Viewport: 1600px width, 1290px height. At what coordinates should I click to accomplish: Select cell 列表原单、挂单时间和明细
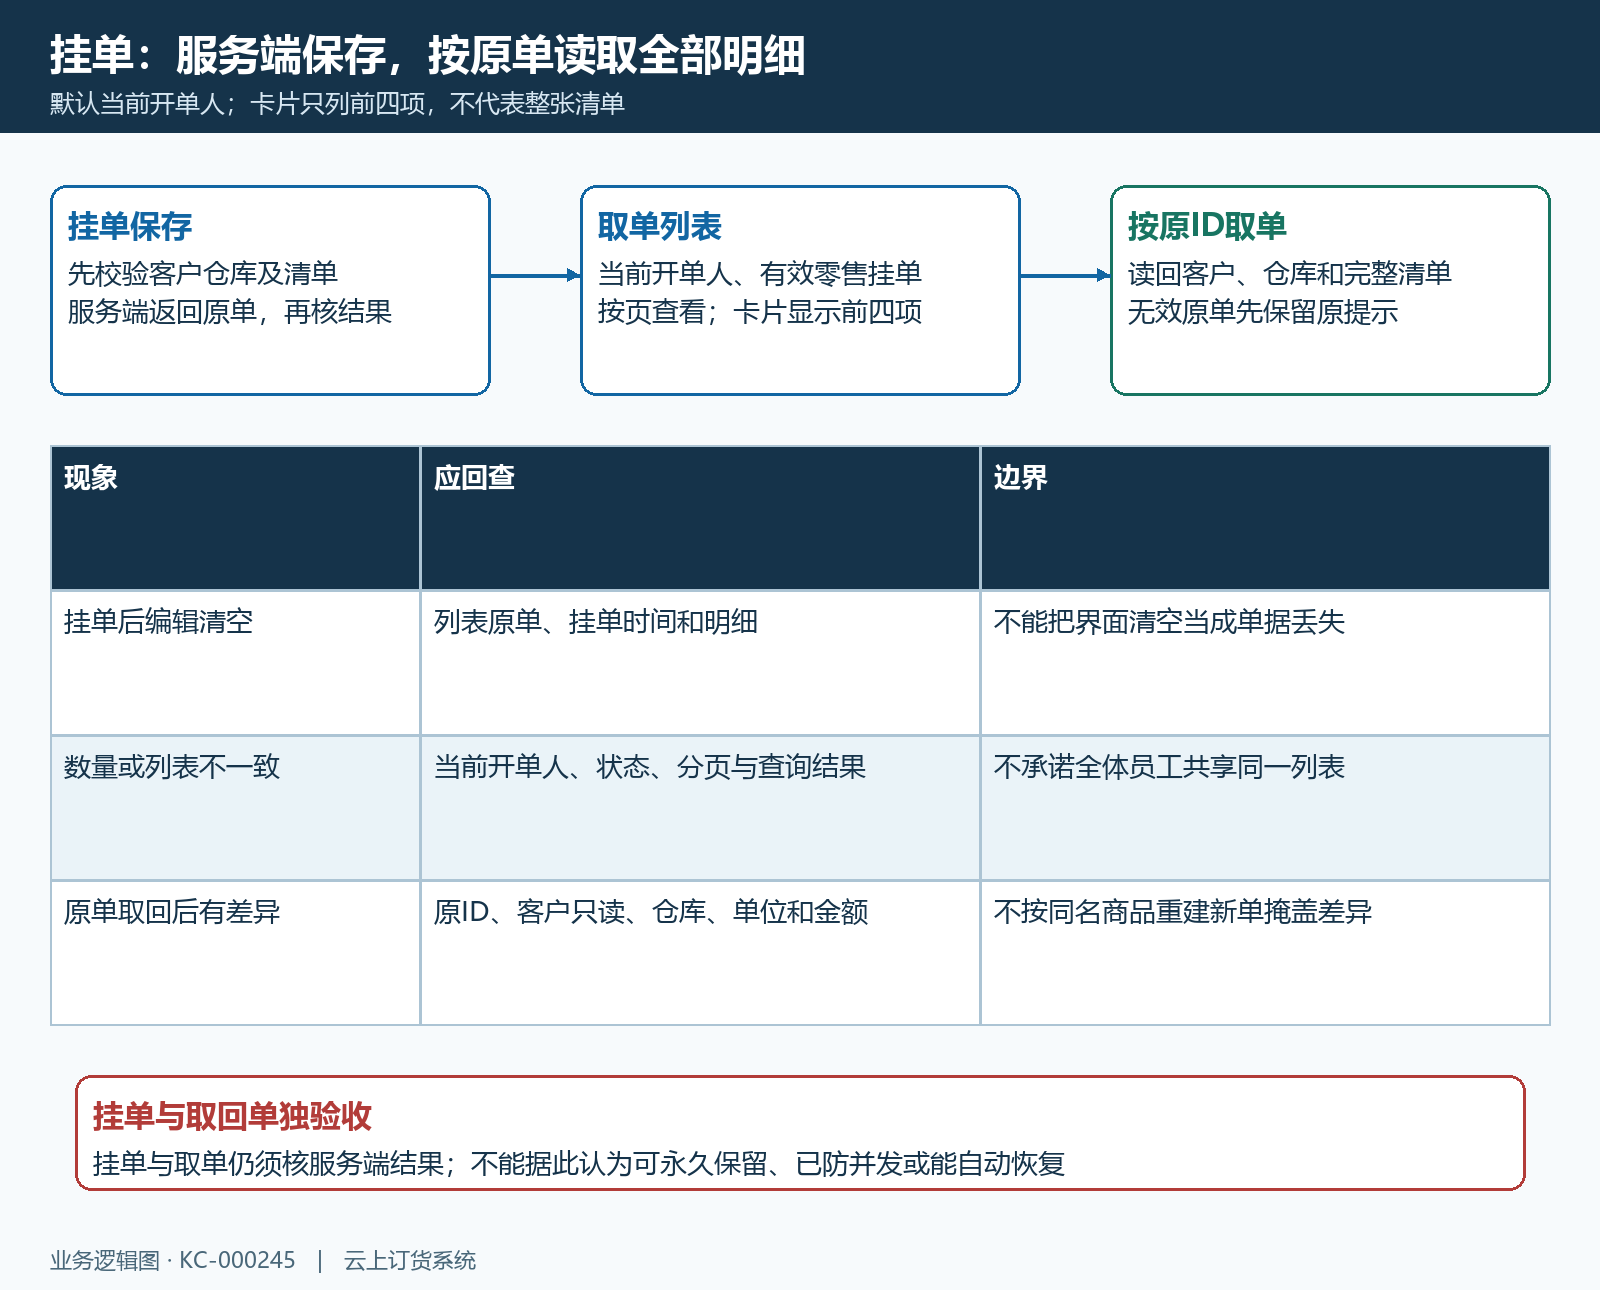pos(700,663)
